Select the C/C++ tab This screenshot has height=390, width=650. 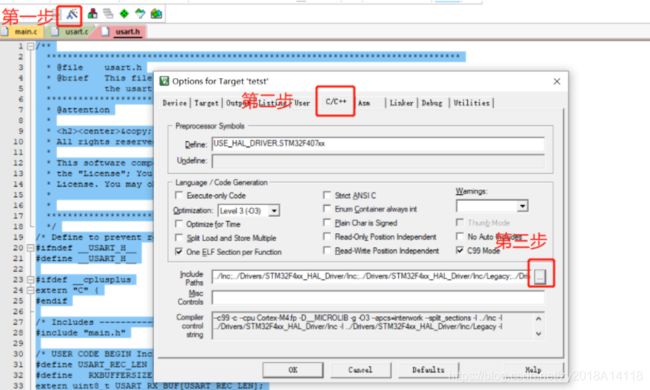pos(336,101)
